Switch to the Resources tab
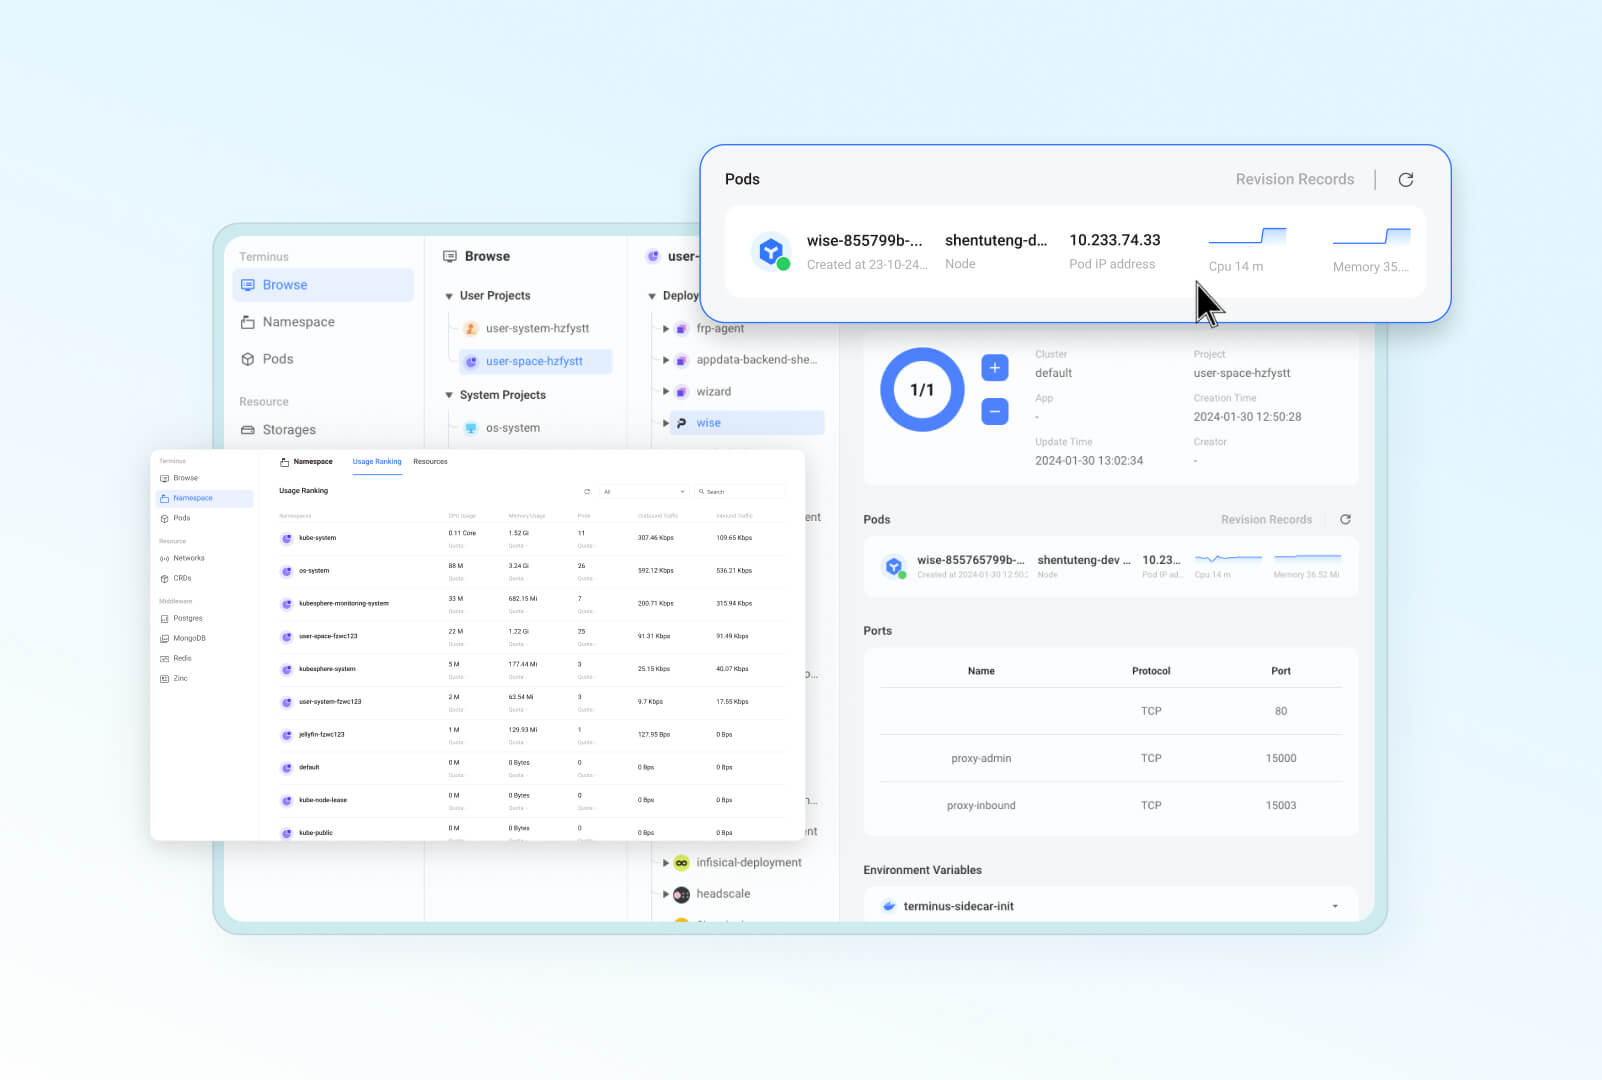1602x1080 pixels. [x=430, y=462]
